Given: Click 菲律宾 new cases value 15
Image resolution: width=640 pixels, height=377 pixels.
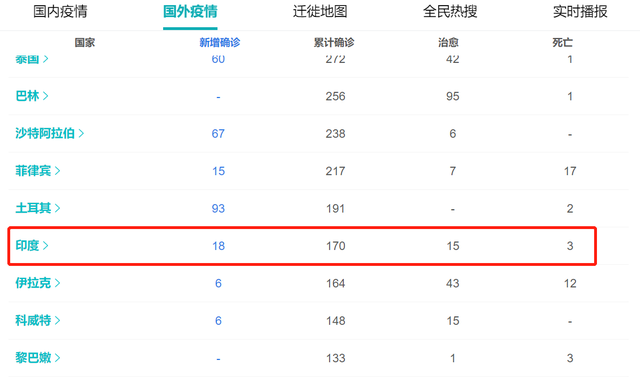Looking at the screenshot, I should pyautogui.click(x=218, y=171).
